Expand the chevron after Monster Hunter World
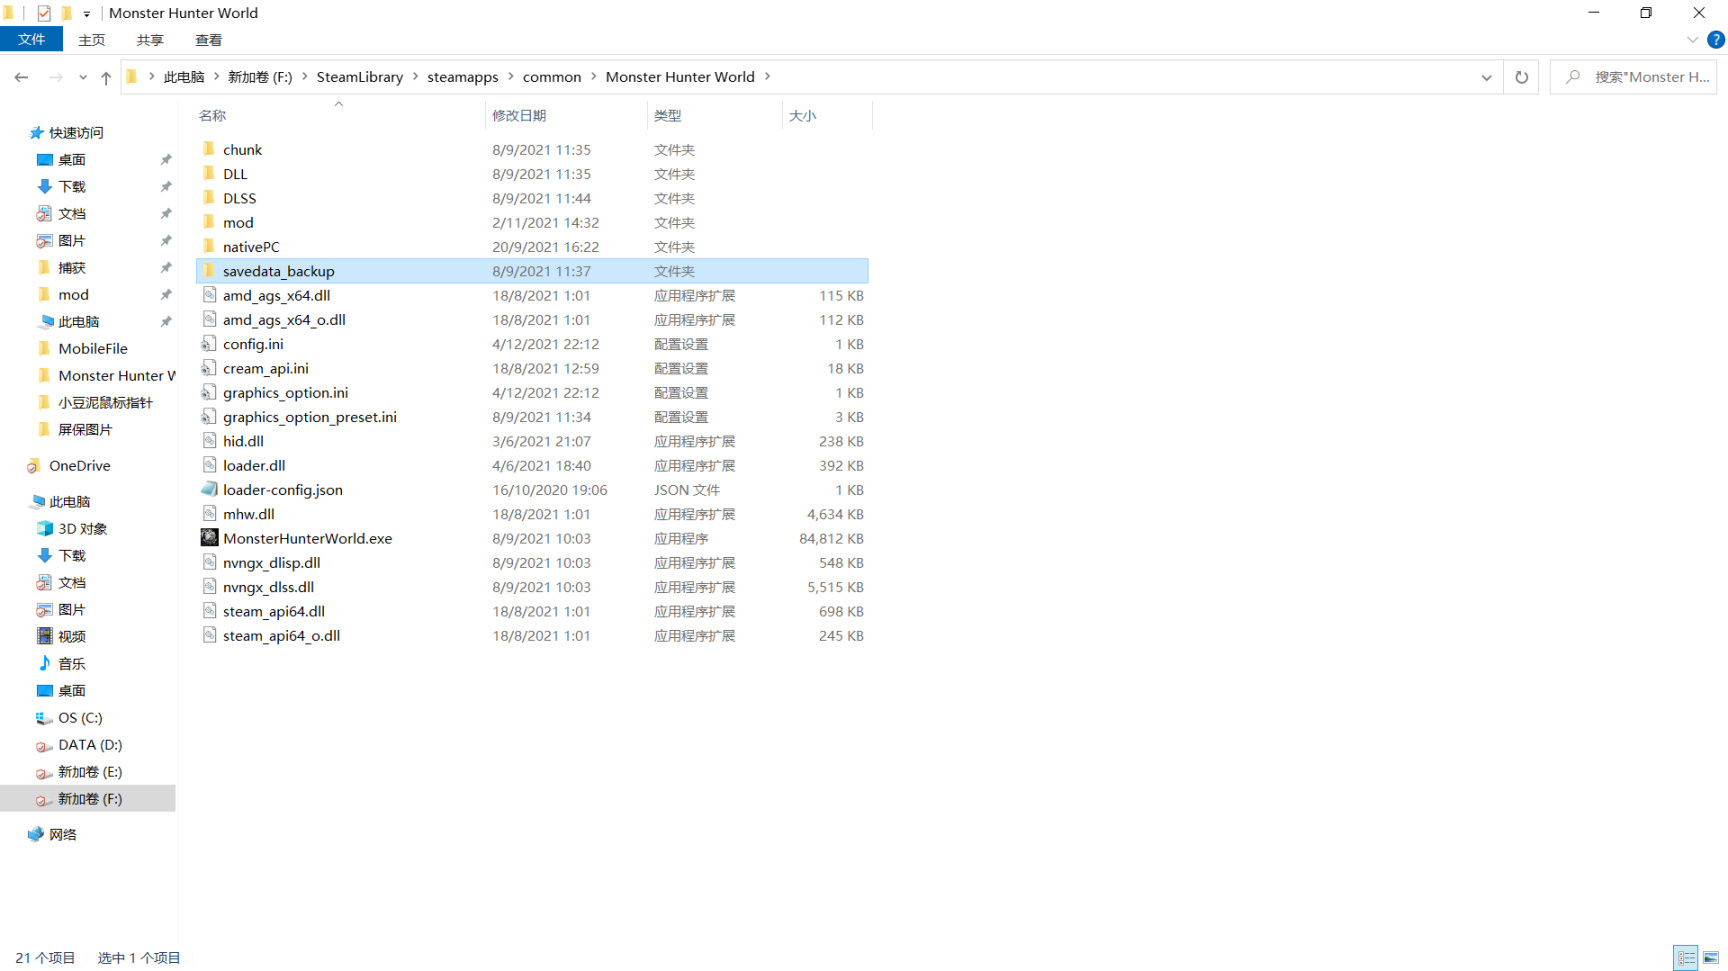The image size is (1728, 971). pyautogui.click(x=767, y=77)
